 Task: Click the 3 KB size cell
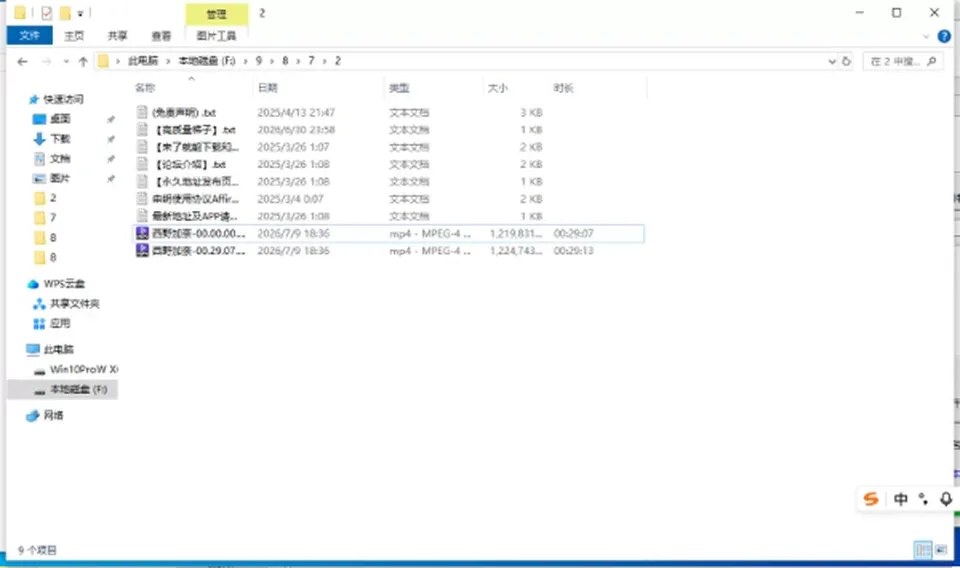[x=531, y=113]
